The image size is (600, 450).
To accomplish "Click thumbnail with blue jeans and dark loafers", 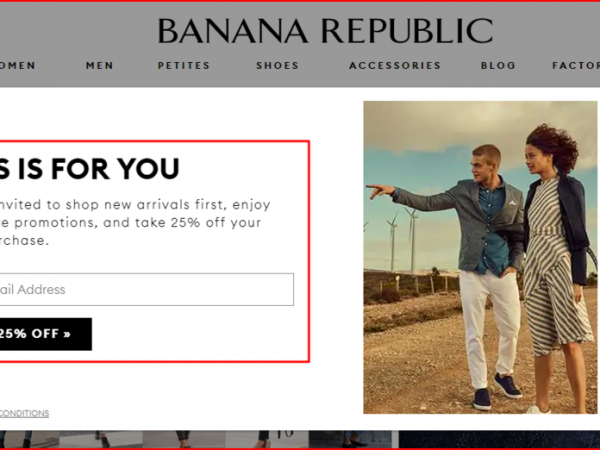I will click(x=349, y=439).
